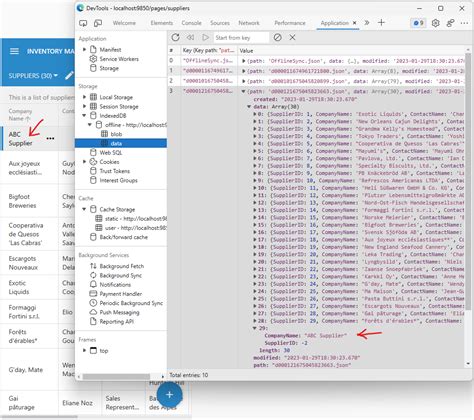
Task: Expand Session Storage tree node
Action: click(84, 106)
